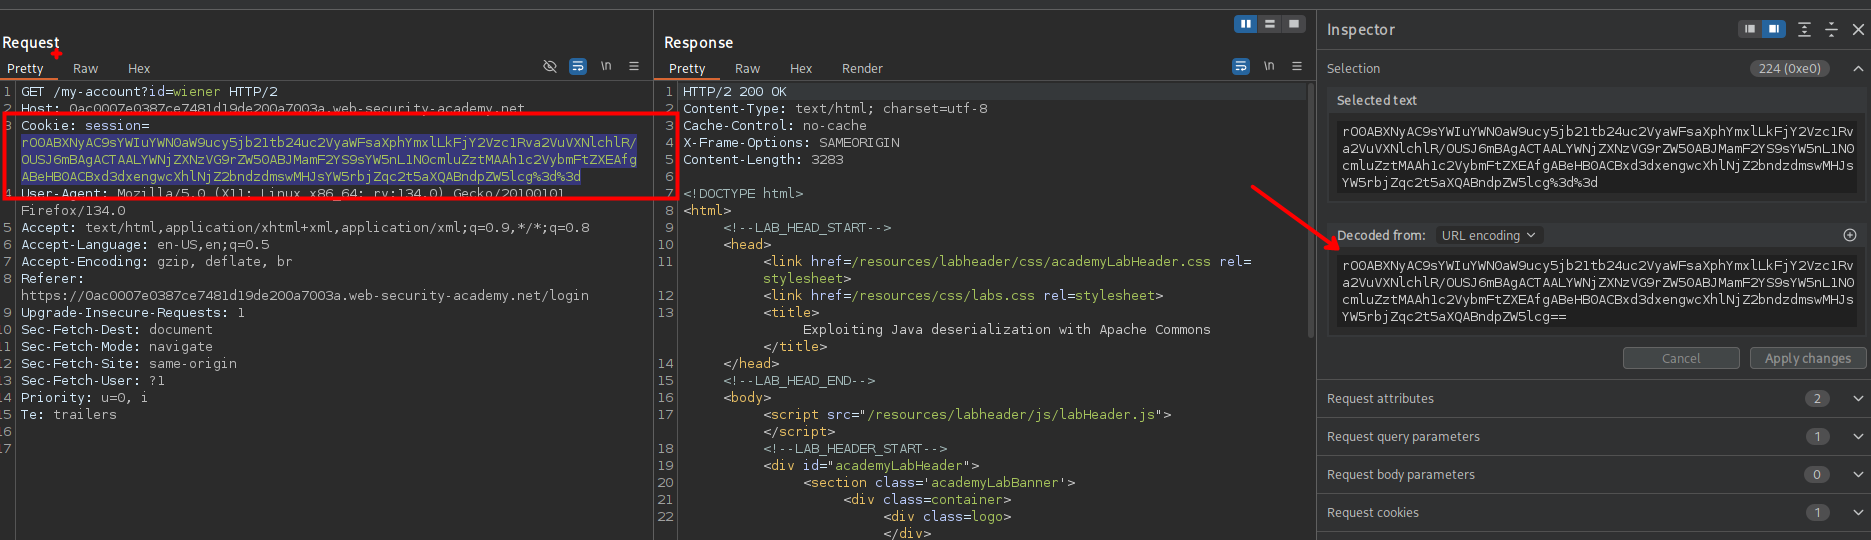The image size is (1871, 540).
Task: Toggle word wrap in the Request pane
Action: (577, 67)
